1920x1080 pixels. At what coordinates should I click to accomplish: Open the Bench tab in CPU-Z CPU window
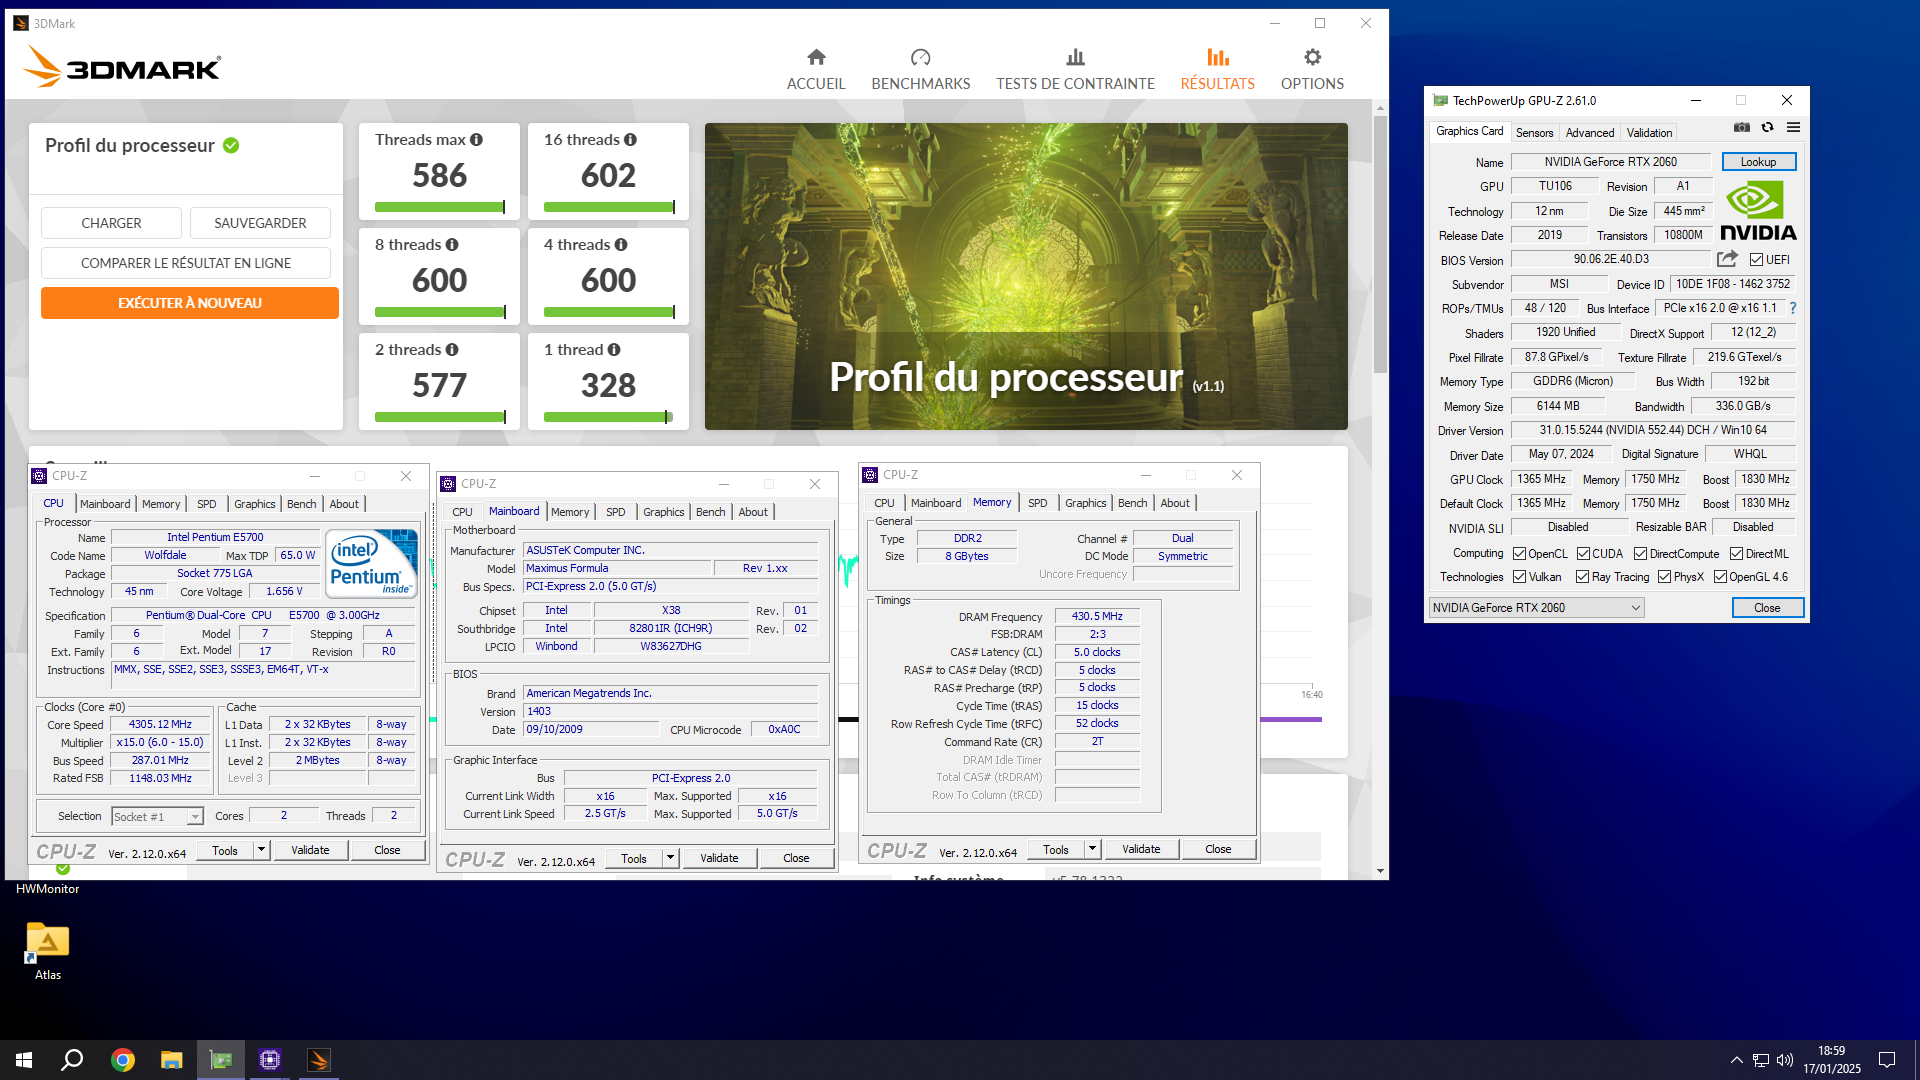click(301, 504)
